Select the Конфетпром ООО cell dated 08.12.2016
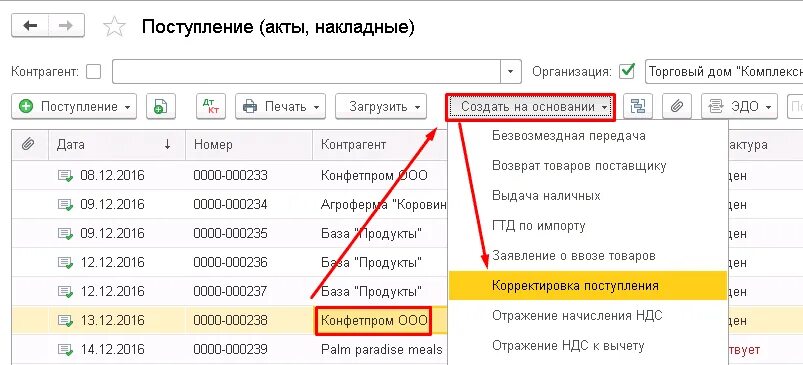803x365 pixels. point(374,176)
